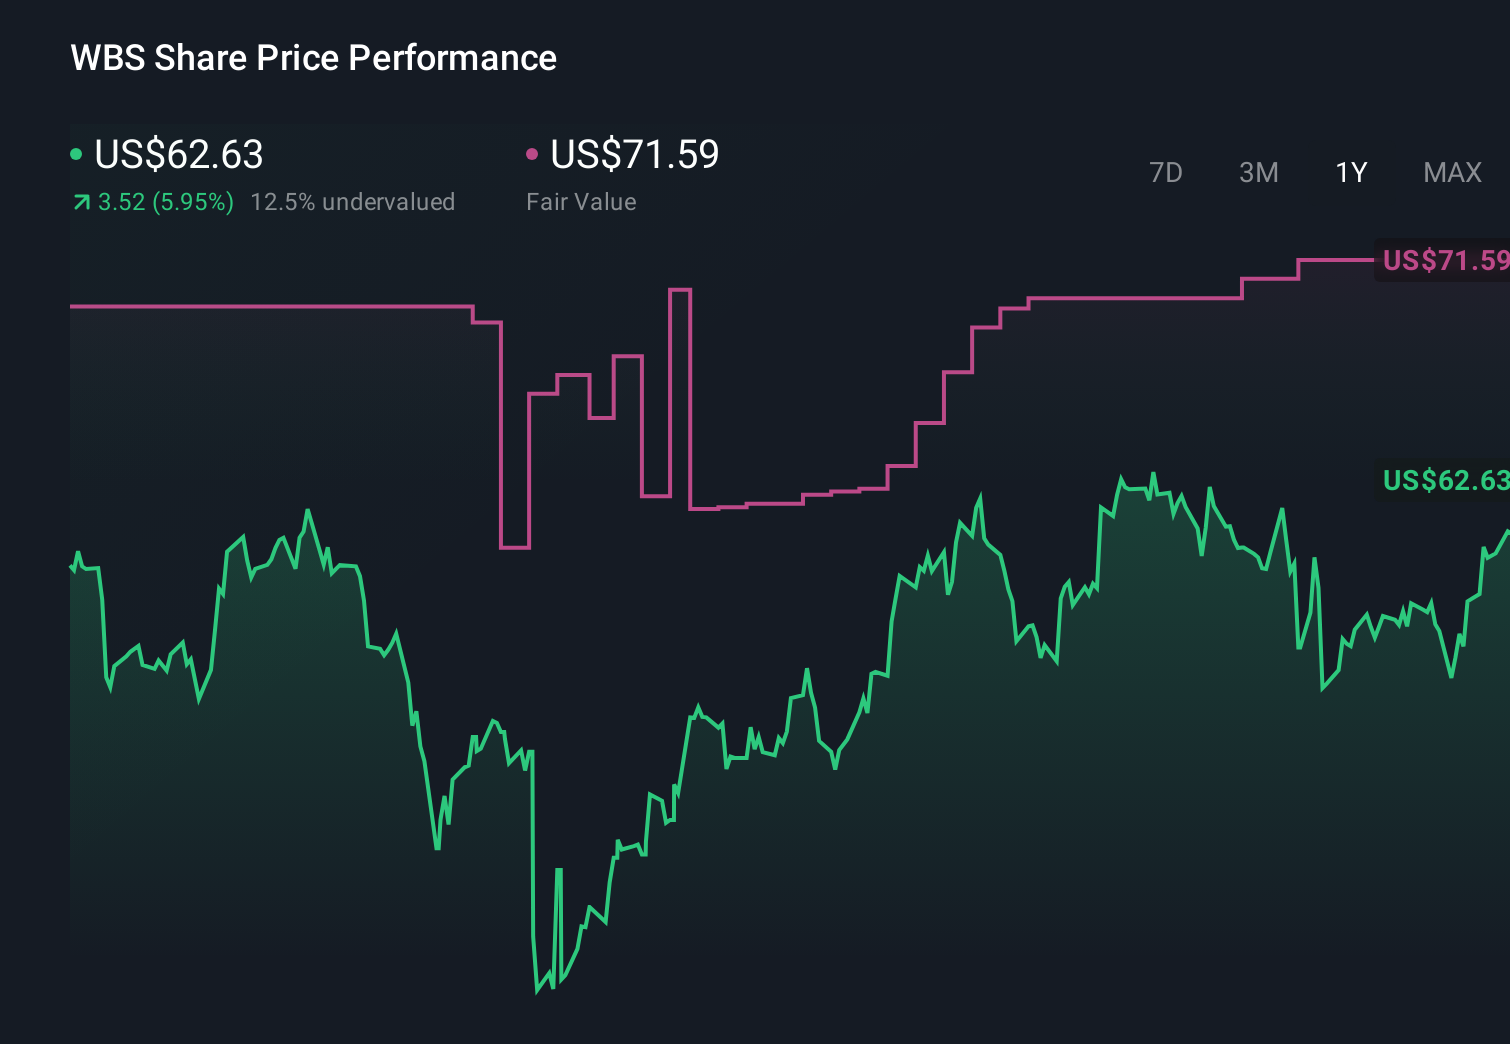Viewport: 1510px width, 1044px height.
Task: Click the green share price dot indicator
Action: (x=76, y=154)
